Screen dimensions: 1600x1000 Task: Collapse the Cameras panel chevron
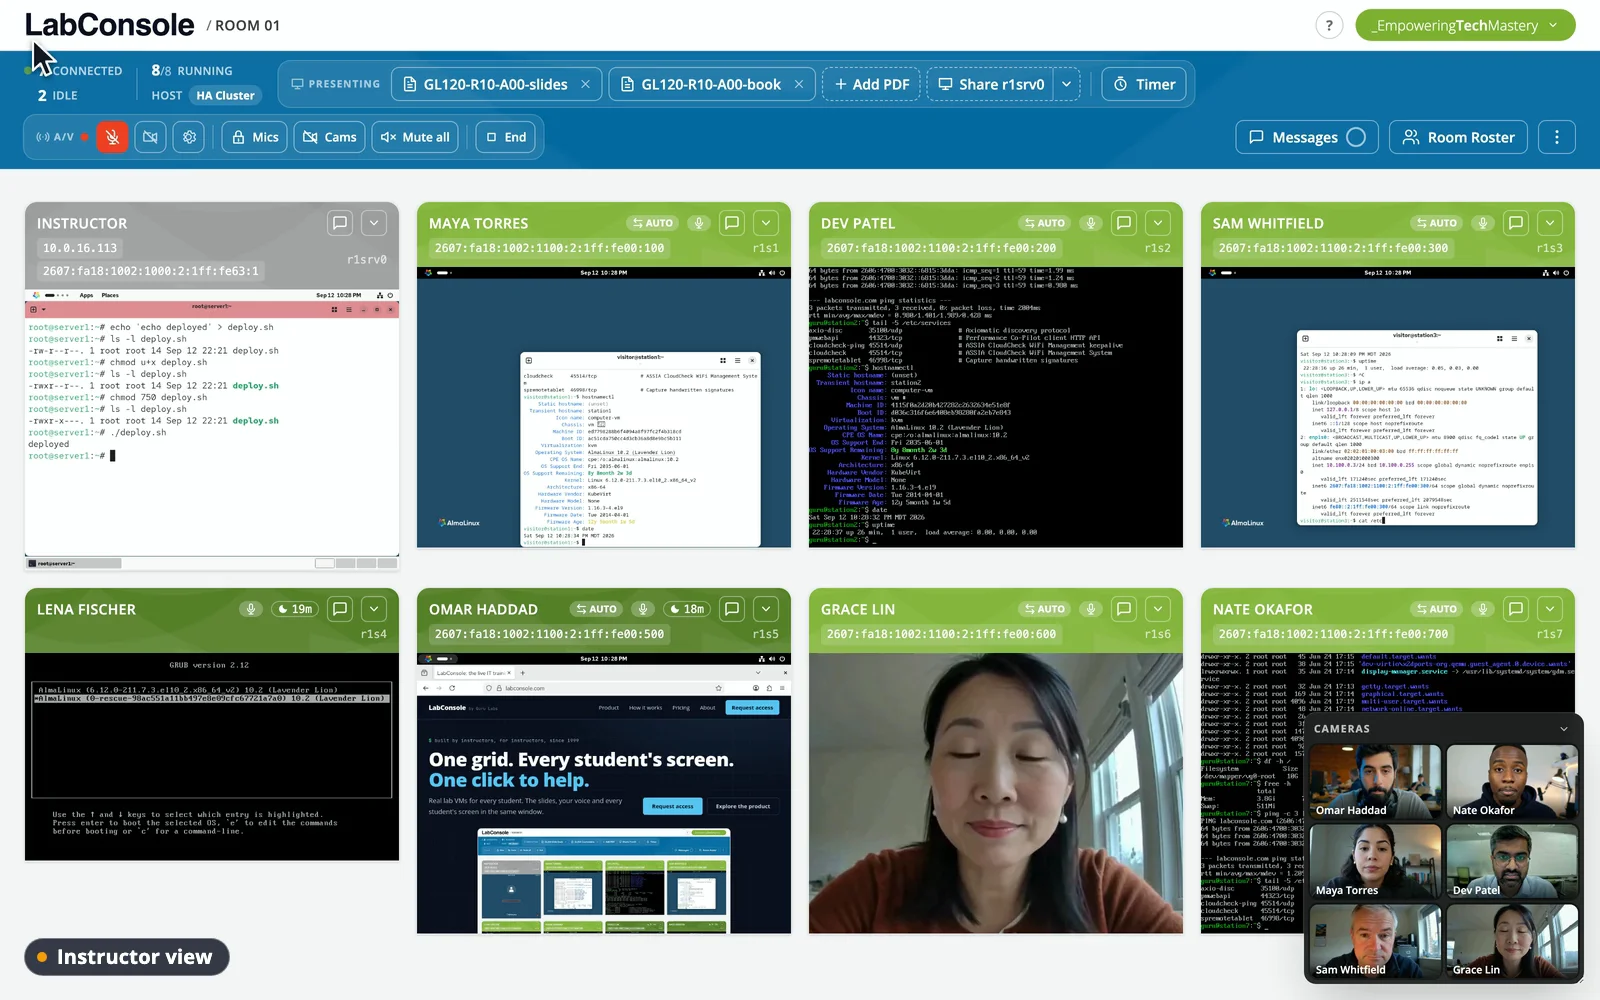click(x=1564, y=729)
